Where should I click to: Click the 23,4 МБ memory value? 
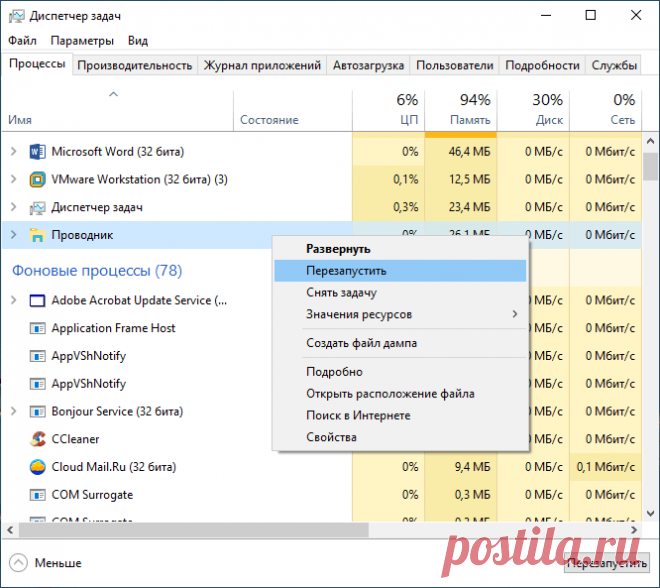[x=470, y=207]
